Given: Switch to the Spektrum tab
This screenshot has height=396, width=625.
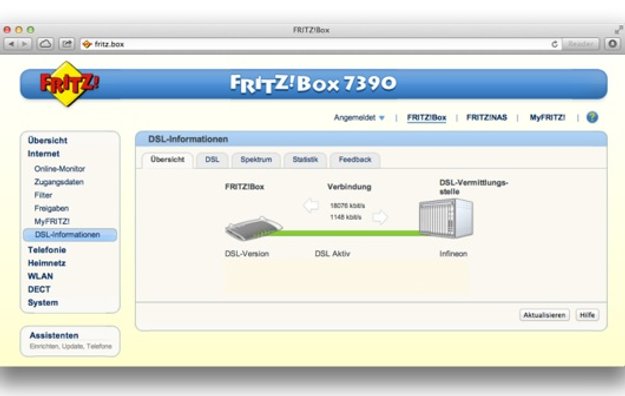Looking at the screenshot, I should click(256, 160).
